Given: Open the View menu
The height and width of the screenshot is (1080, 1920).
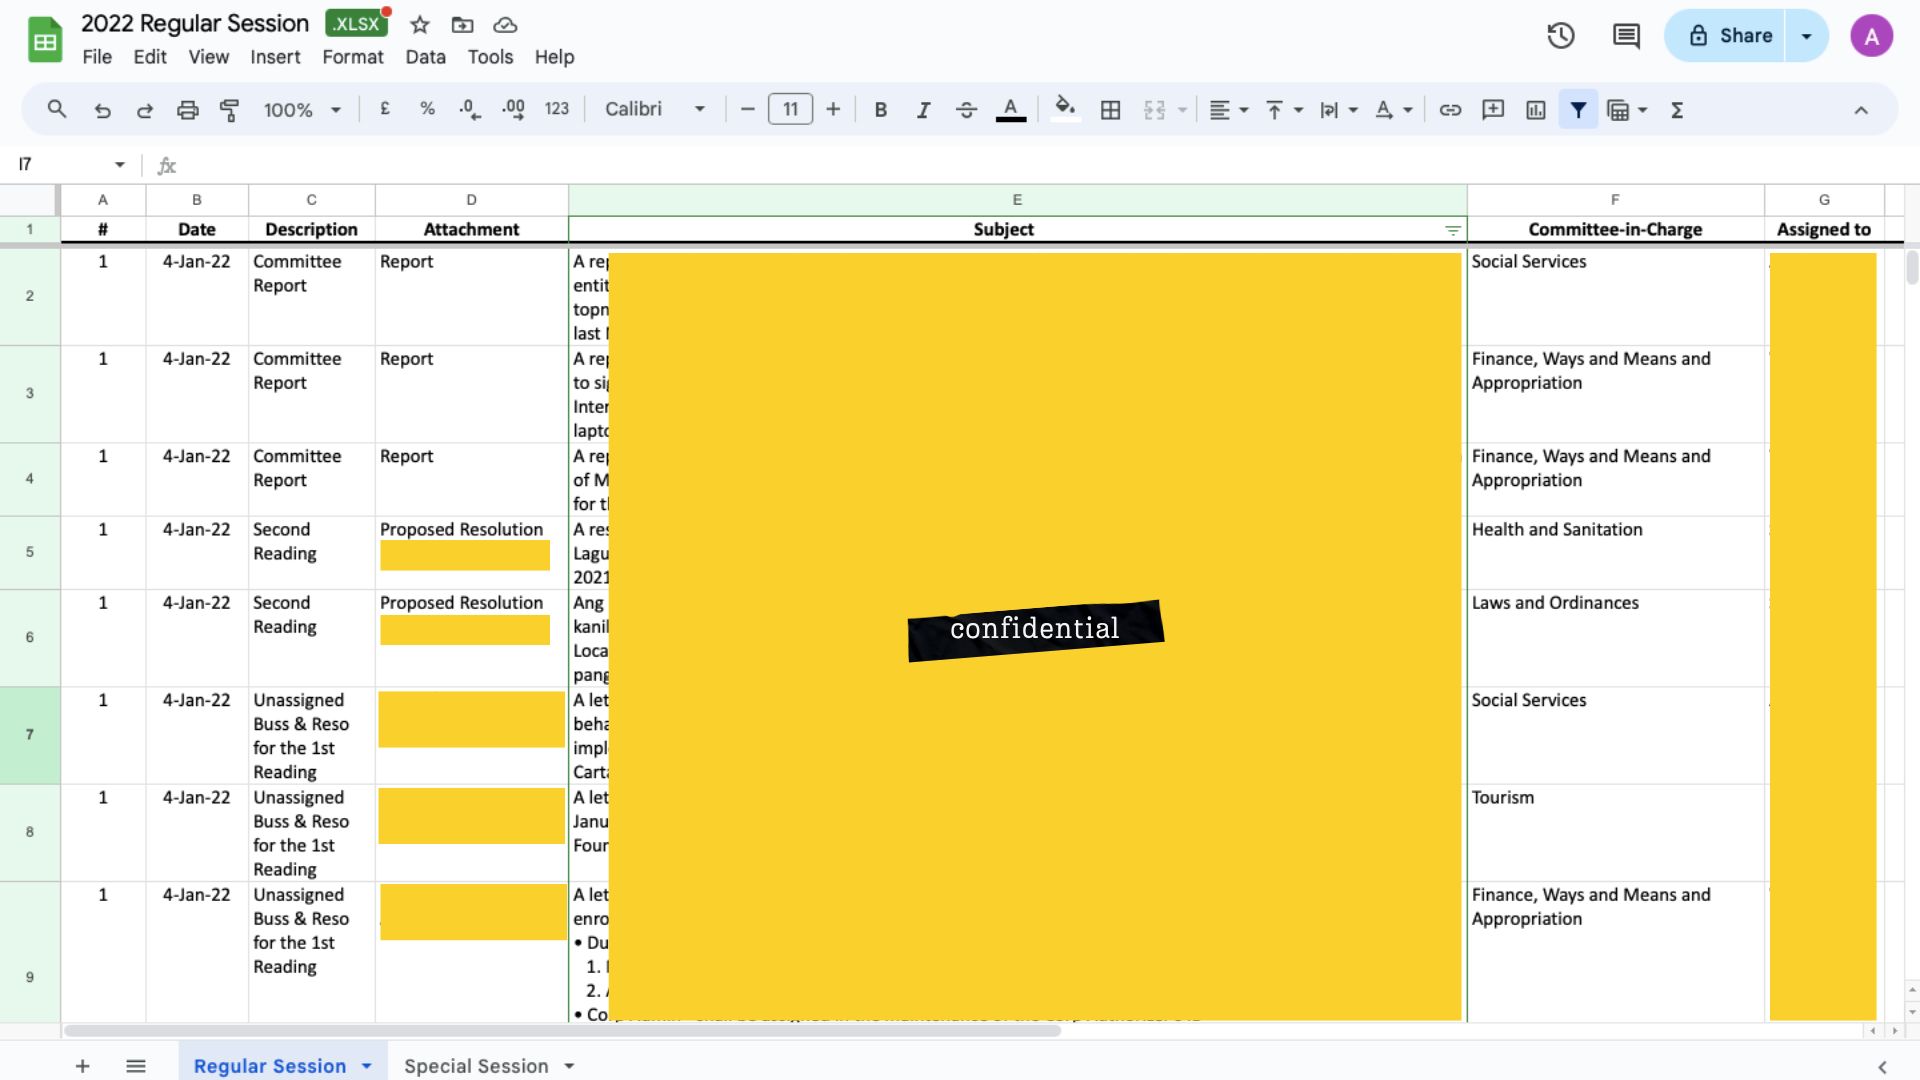Looking at the screenshot, I should click(x=209, y=57).
